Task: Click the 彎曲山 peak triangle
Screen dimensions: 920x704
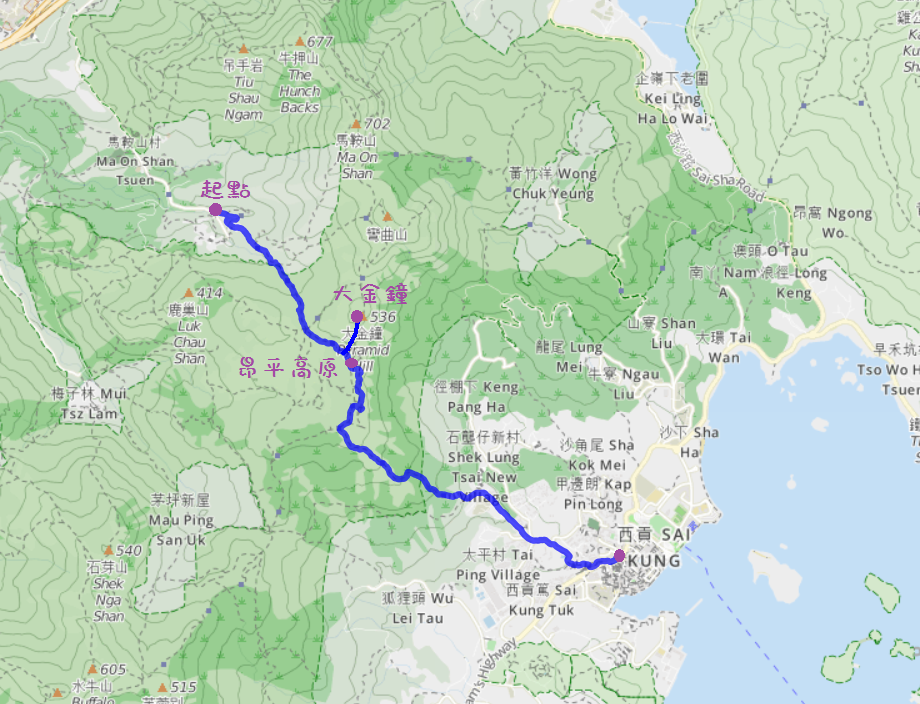Action: pos(387,217)
